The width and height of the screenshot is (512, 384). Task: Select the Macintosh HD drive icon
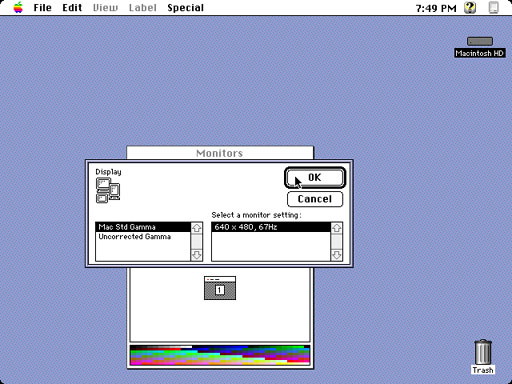(480, 41)
